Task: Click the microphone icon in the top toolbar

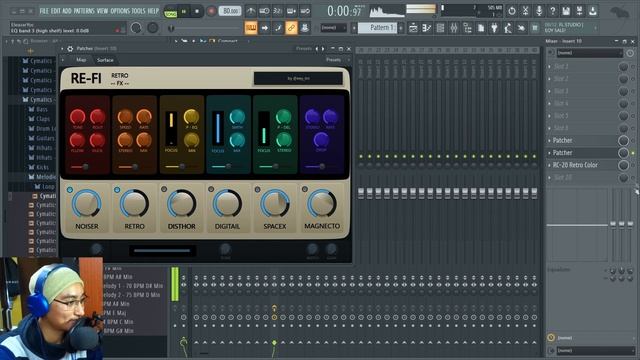Action: (539, 11)
